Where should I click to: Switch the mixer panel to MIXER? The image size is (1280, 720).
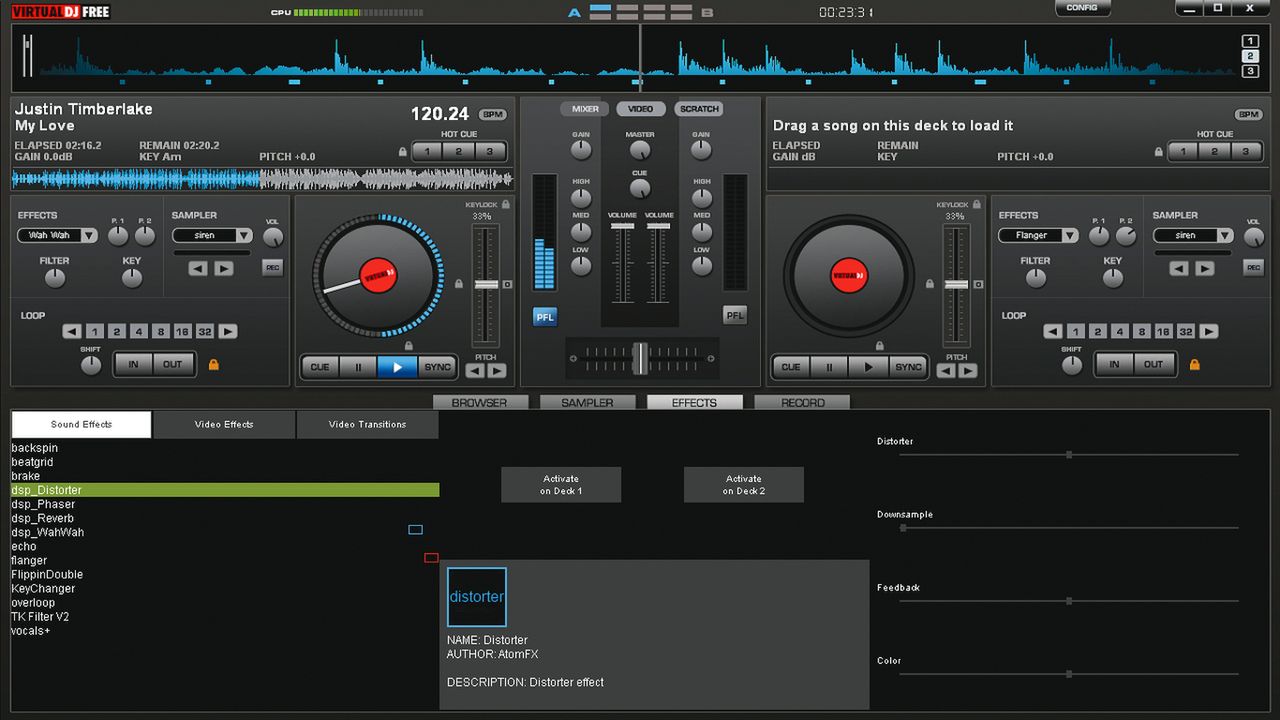(x=585, y=109)
